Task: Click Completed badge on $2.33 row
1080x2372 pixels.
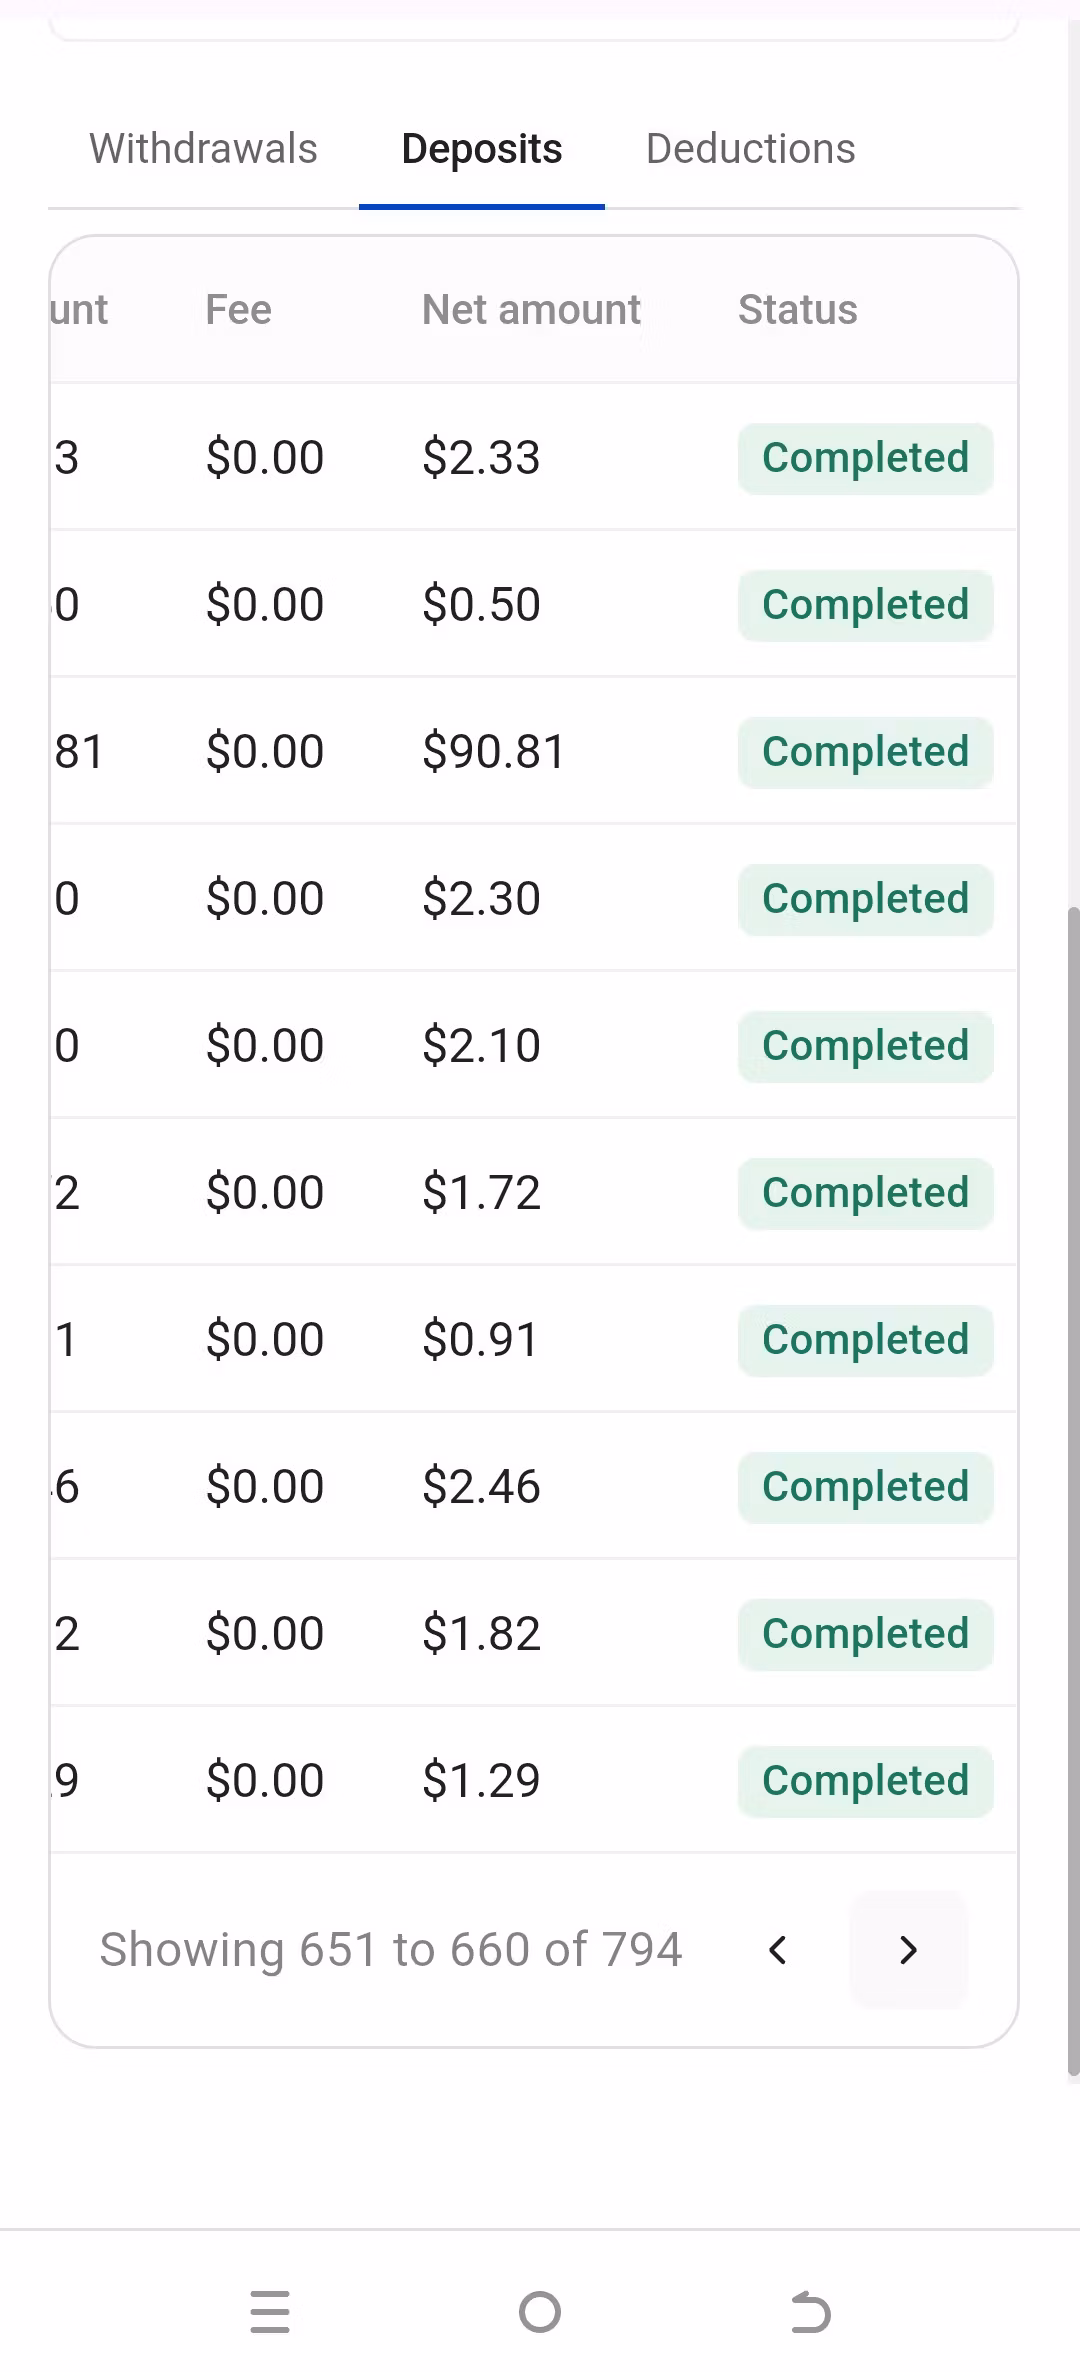Action: tap(865, 458)
